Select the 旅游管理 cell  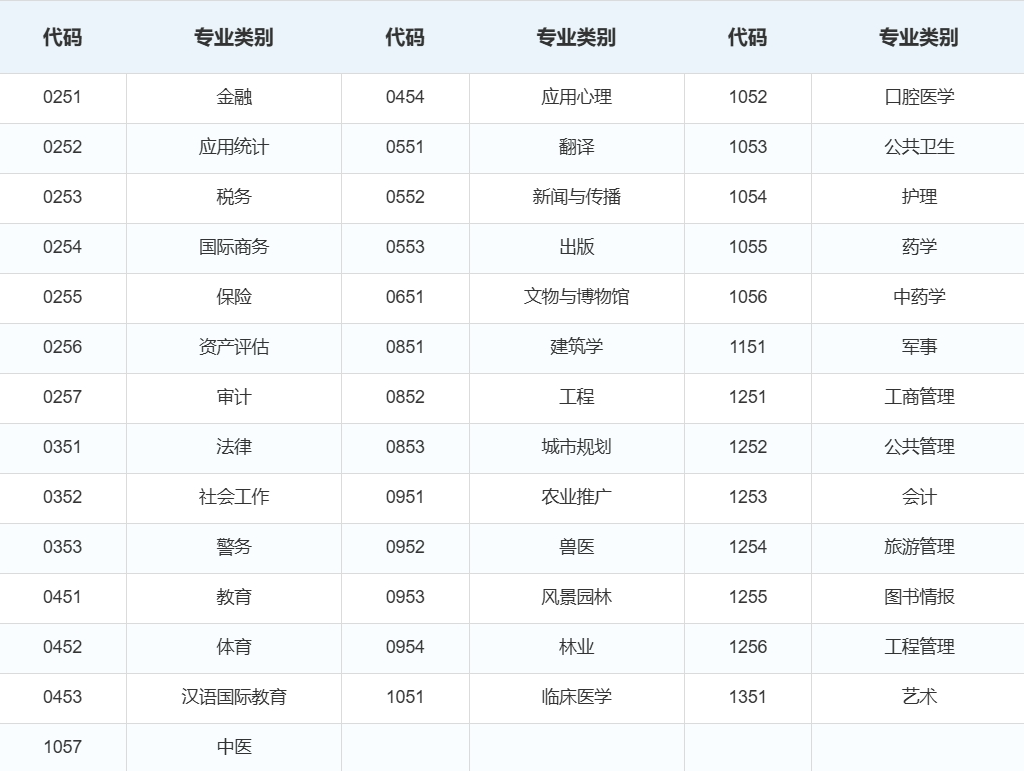click(919, 547)
